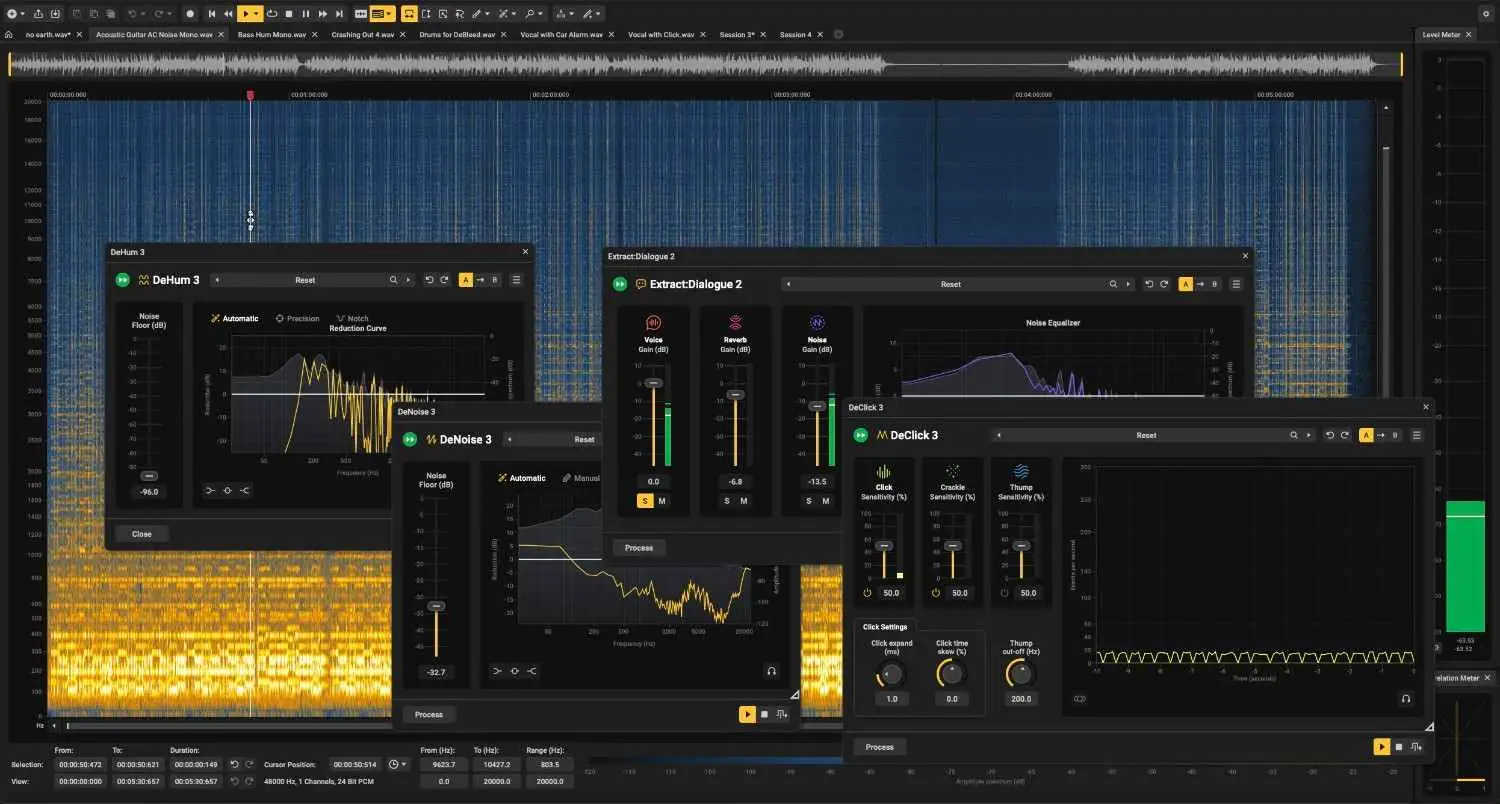The height and width of the screenshot is (804, 1500).
Task: Click the Extract:Dialogue 2 redo arrow icon
Action: (x=1163, y=284)
